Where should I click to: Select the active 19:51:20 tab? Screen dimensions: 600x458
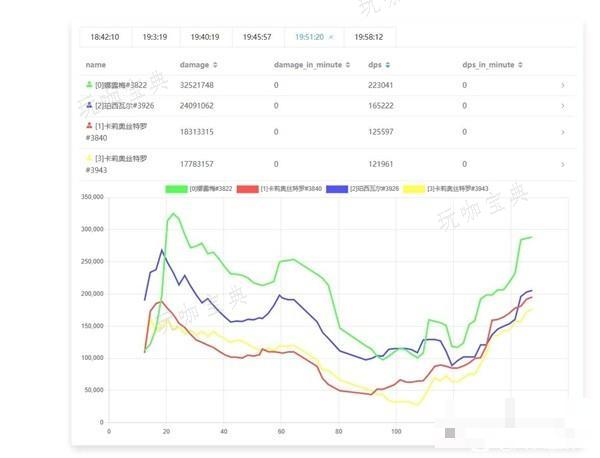(x=310, y=37)
